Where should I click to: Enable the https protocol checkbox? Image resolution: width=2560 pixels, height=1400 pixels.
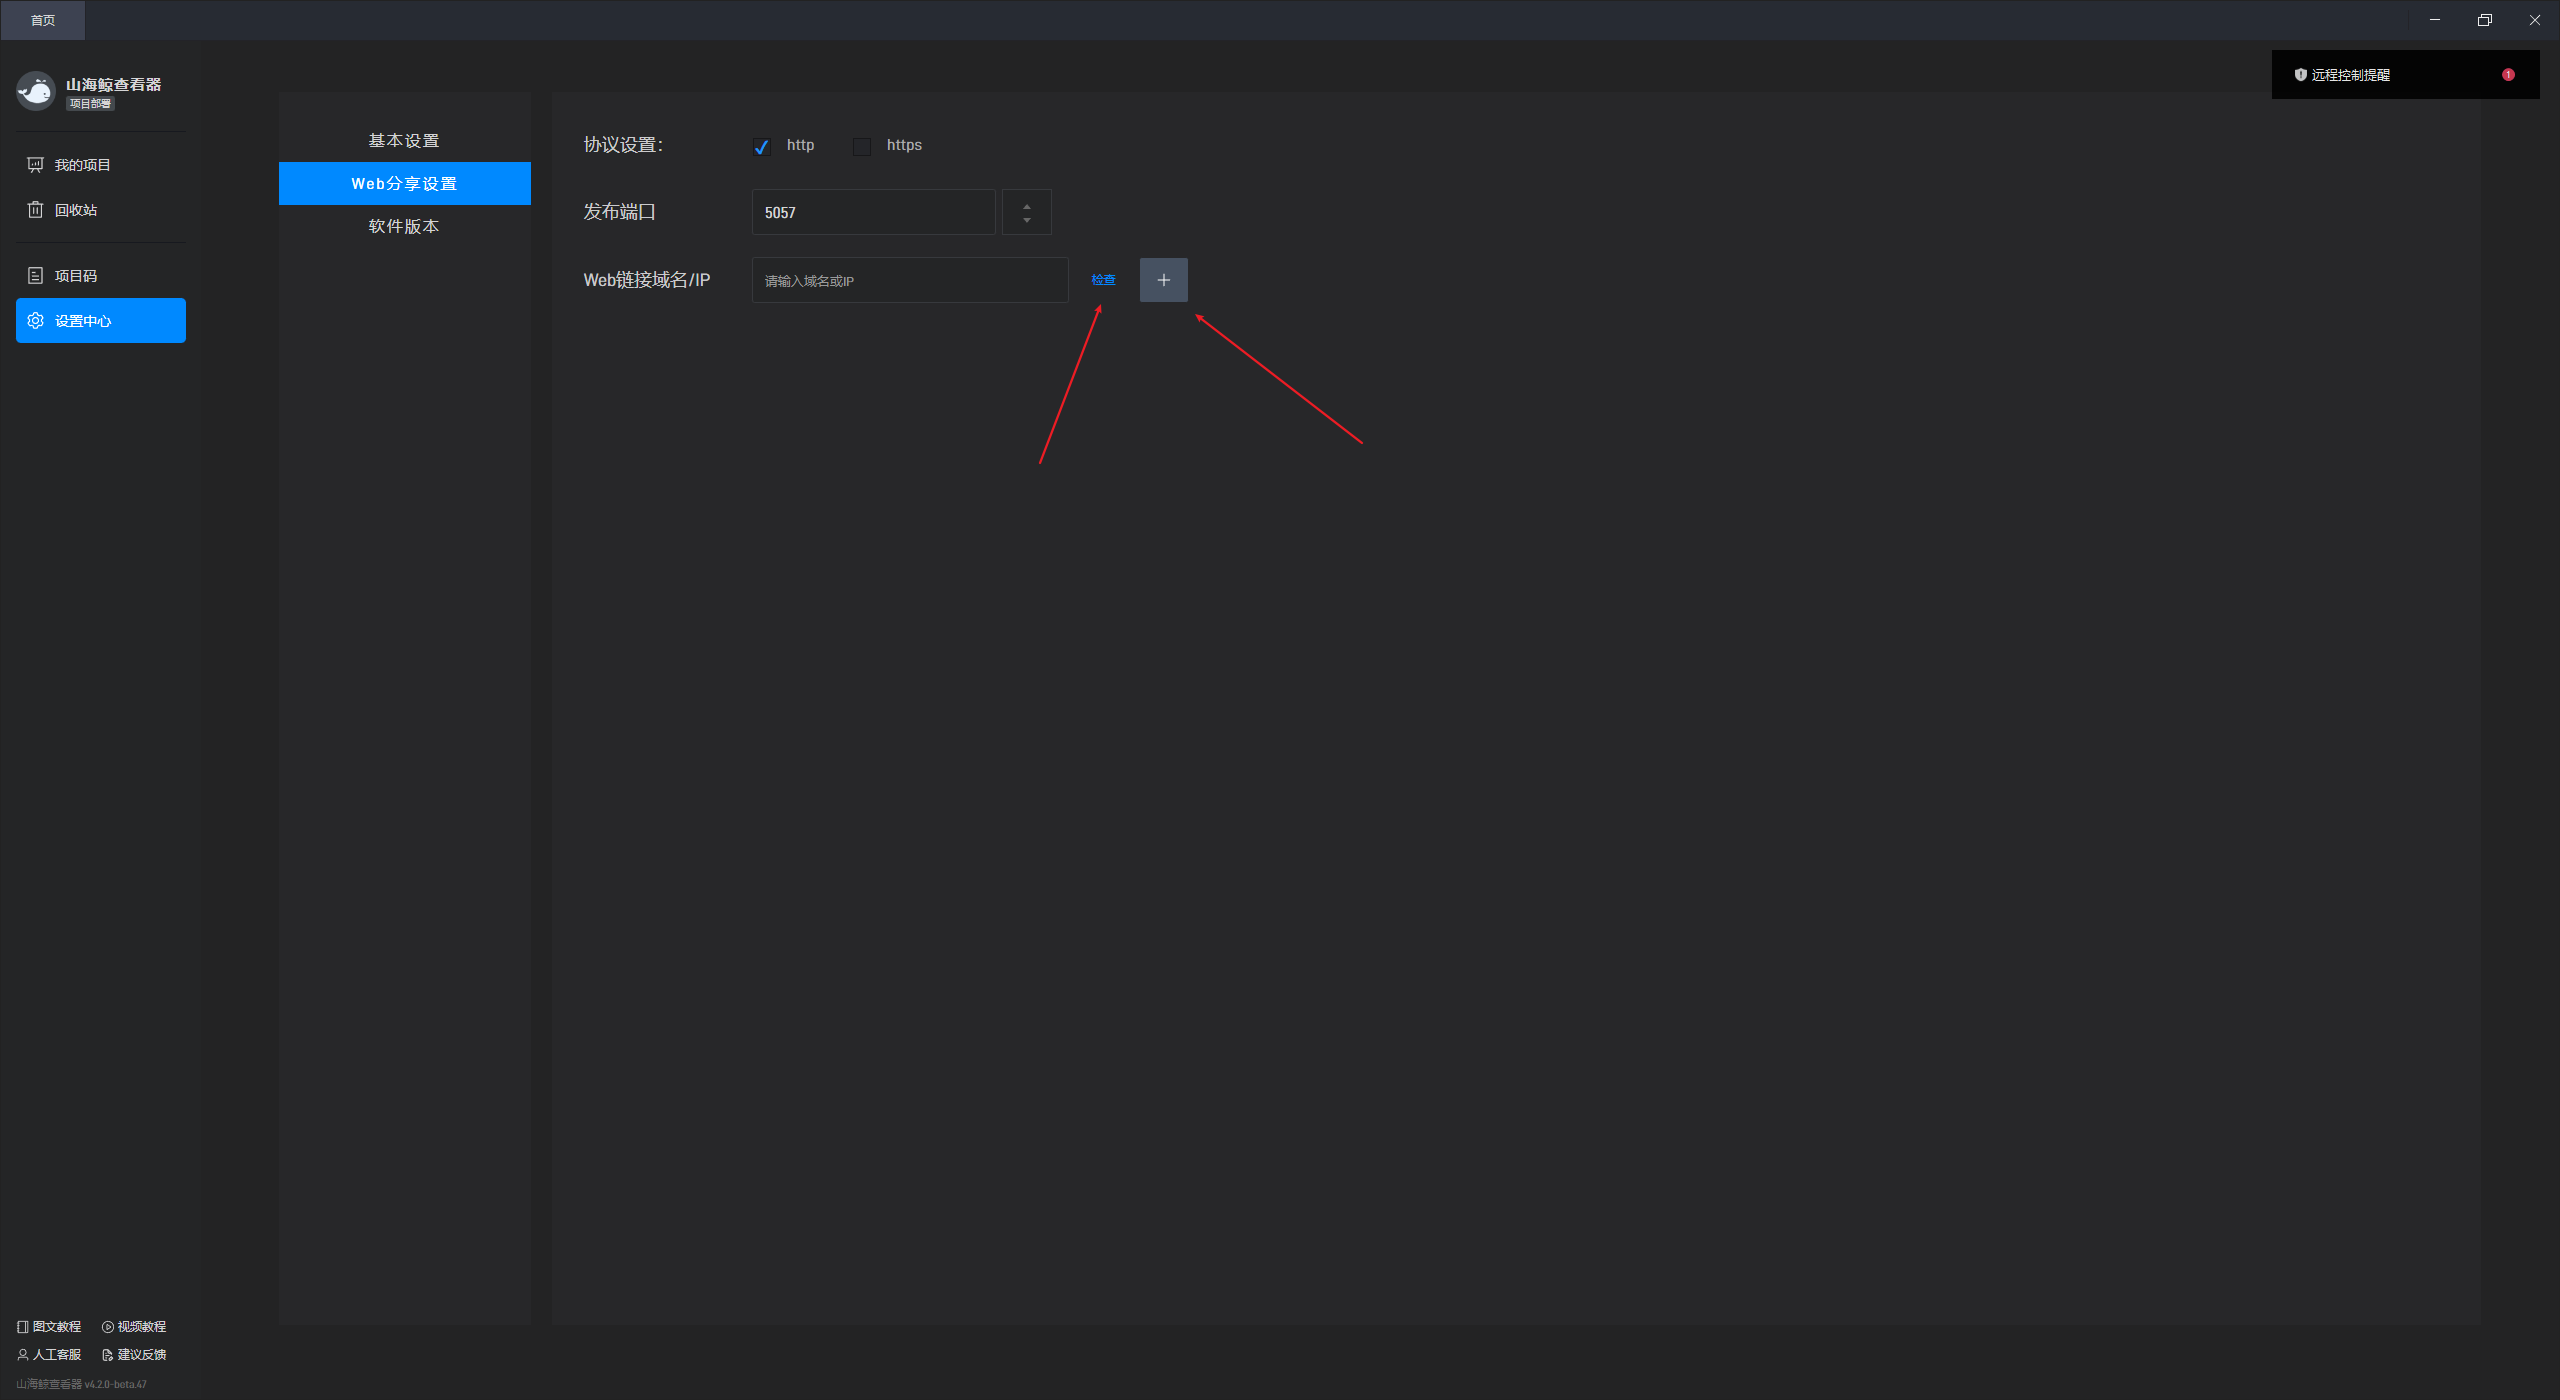point(862,147)
